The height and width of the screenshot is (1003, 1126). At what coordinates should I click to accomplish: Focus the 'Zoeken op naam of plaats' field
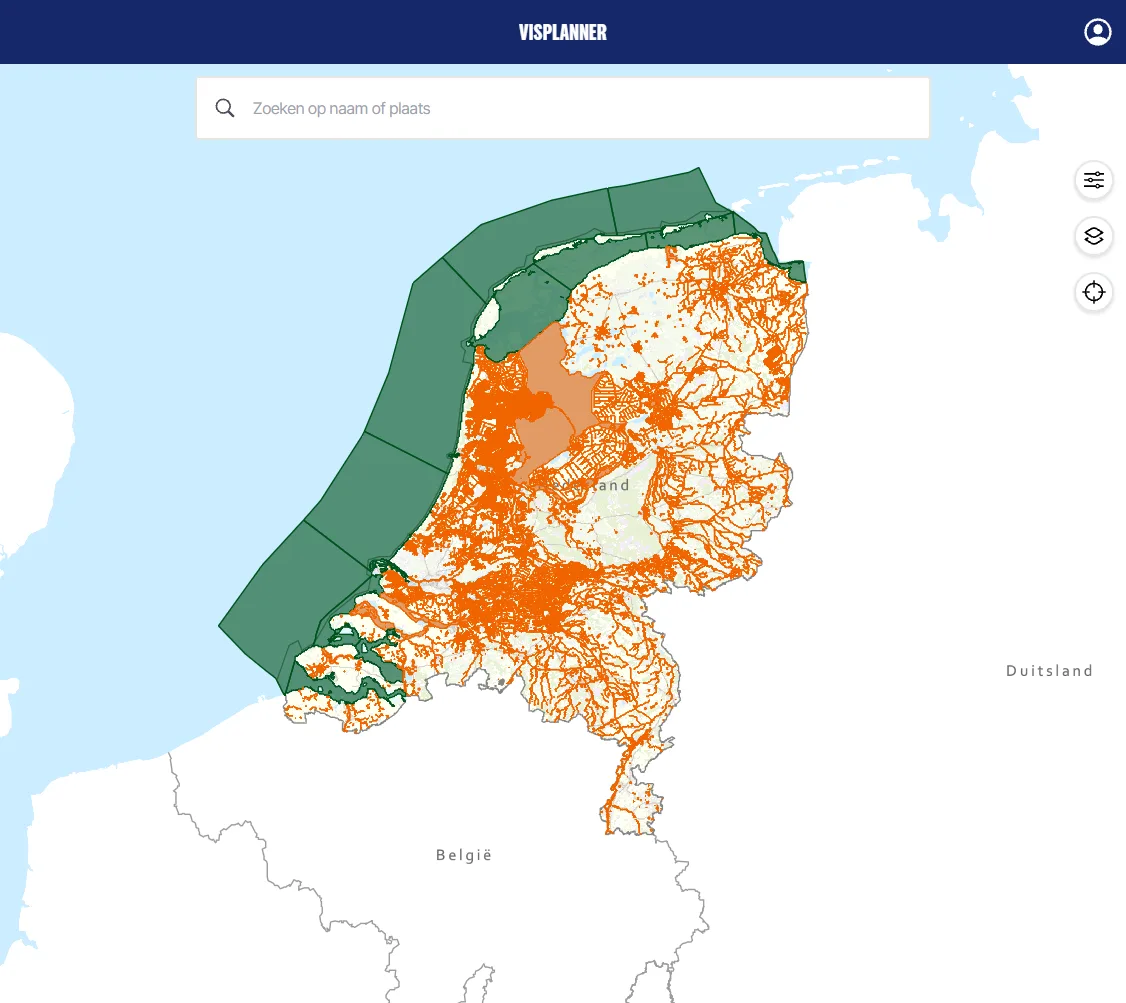tap(563, 108)
